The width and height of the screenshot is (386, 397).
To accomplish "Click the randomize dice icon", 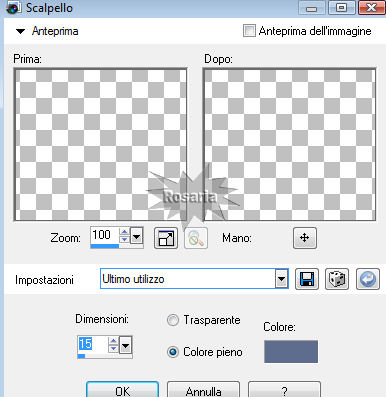I will click(x=337, y=279).
